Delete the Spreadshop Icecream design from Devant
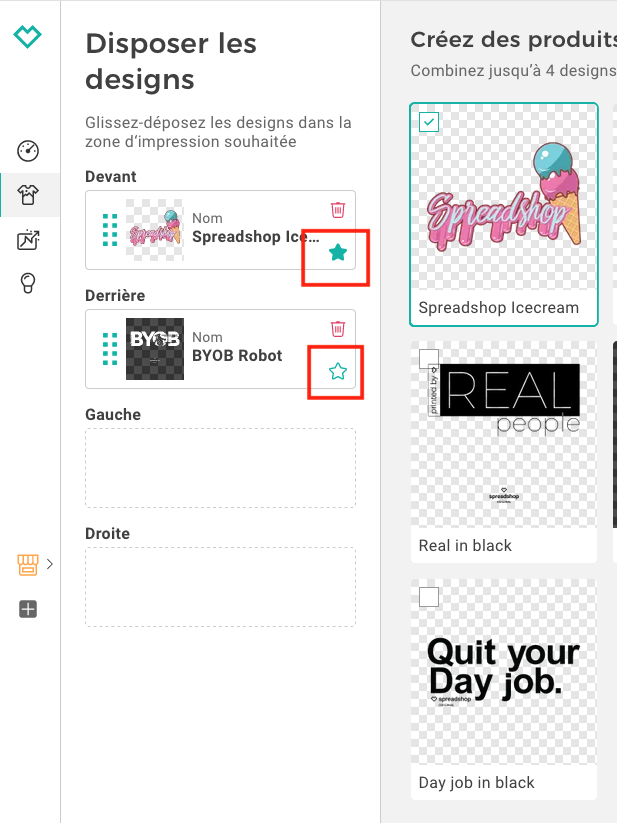617x823 pixels. 338,210
